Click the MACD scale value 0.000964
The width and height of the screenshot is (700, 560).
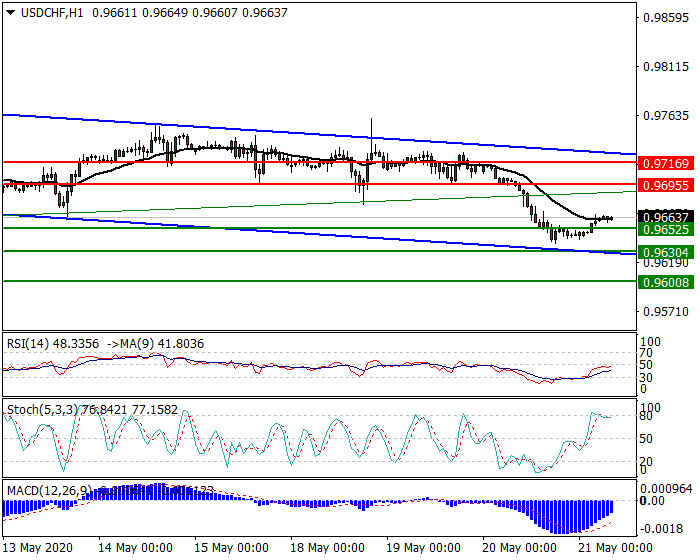pyautogui.click(x=668, y=489)
